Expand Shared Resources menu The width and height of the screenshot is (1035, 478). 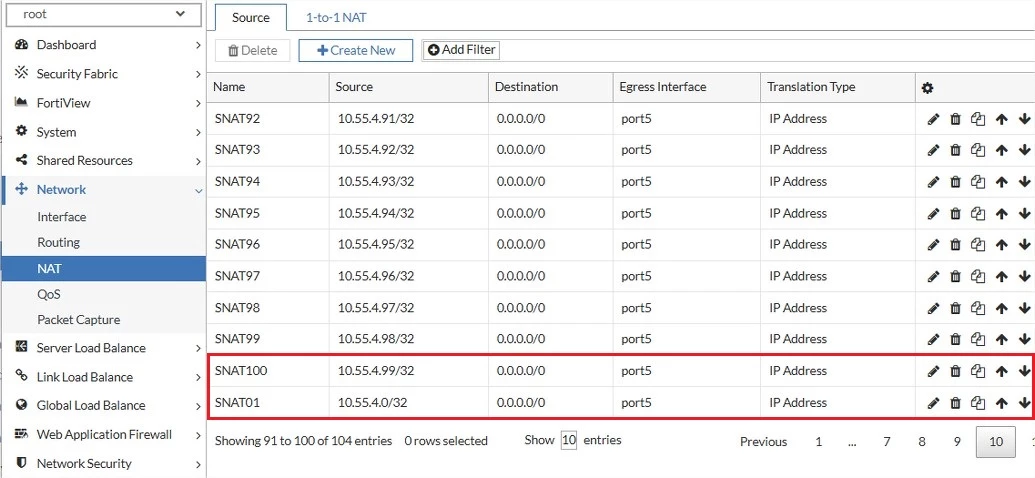(x=103, y=160)
